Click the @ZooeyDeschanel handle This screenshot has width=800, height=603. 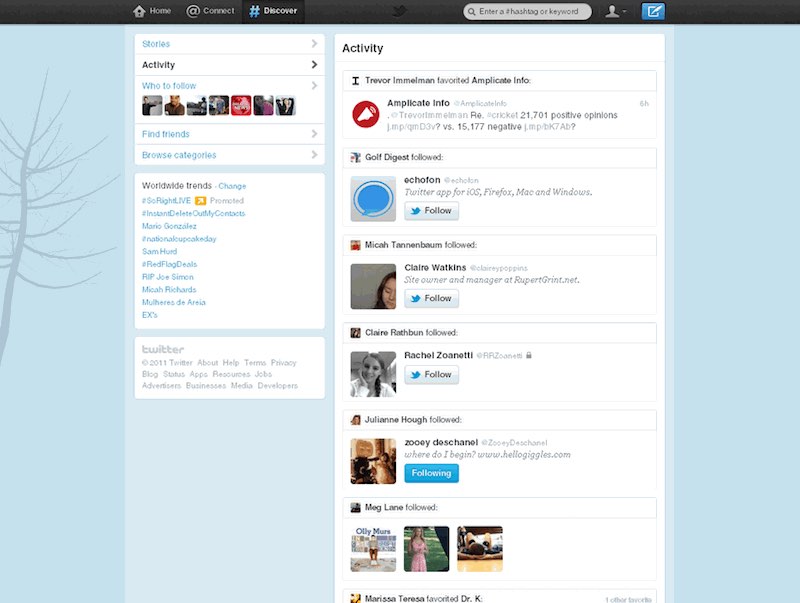pos(514,443)
